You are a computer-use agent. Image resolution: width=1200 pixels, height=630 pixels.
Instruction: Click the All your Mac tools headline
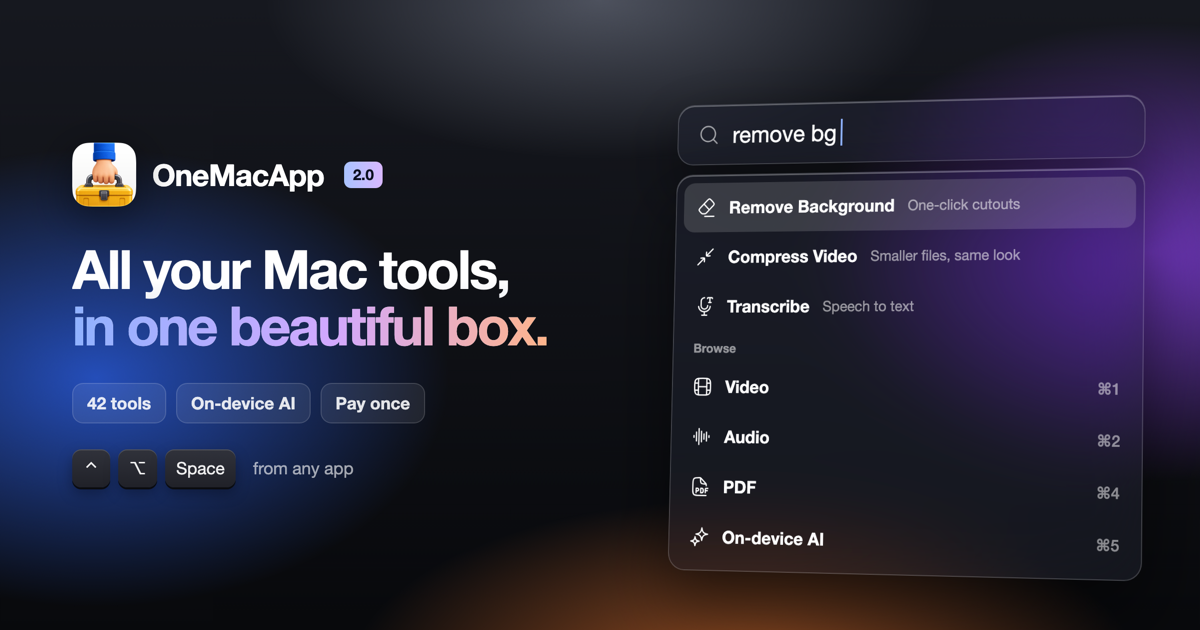point(291,271)
